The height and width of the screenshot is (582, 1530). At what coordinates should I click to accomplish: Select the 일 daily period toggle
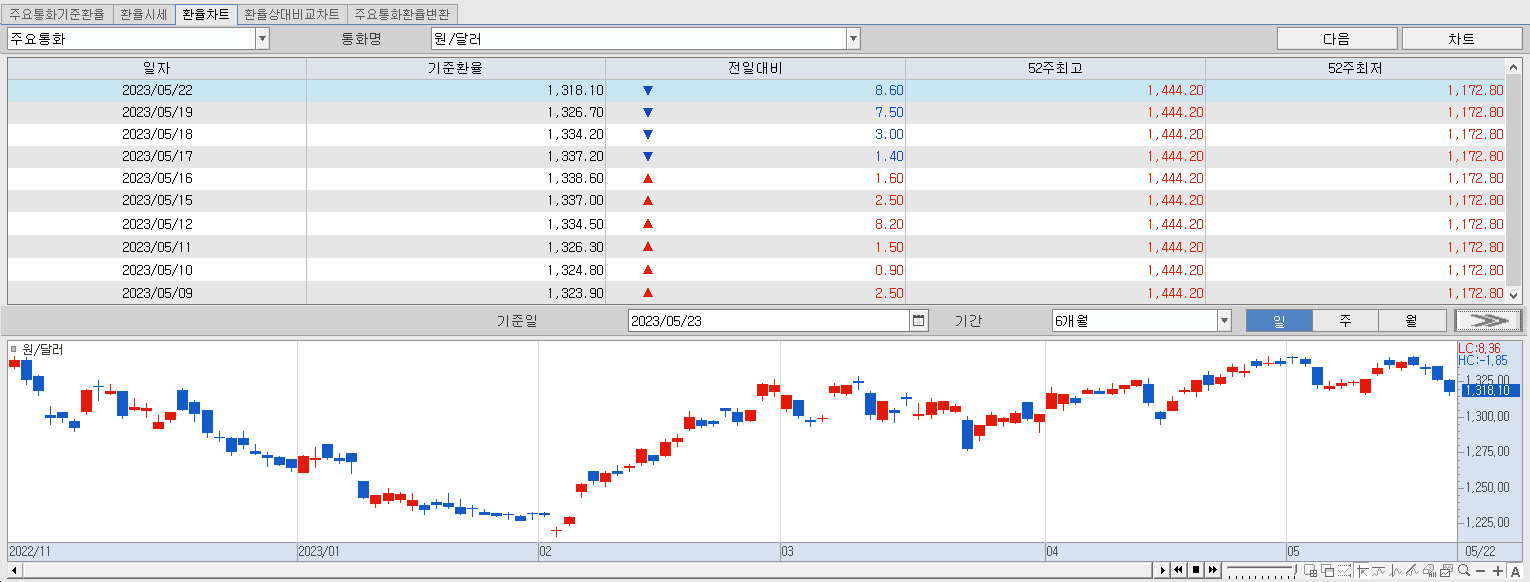point(1279,321)
